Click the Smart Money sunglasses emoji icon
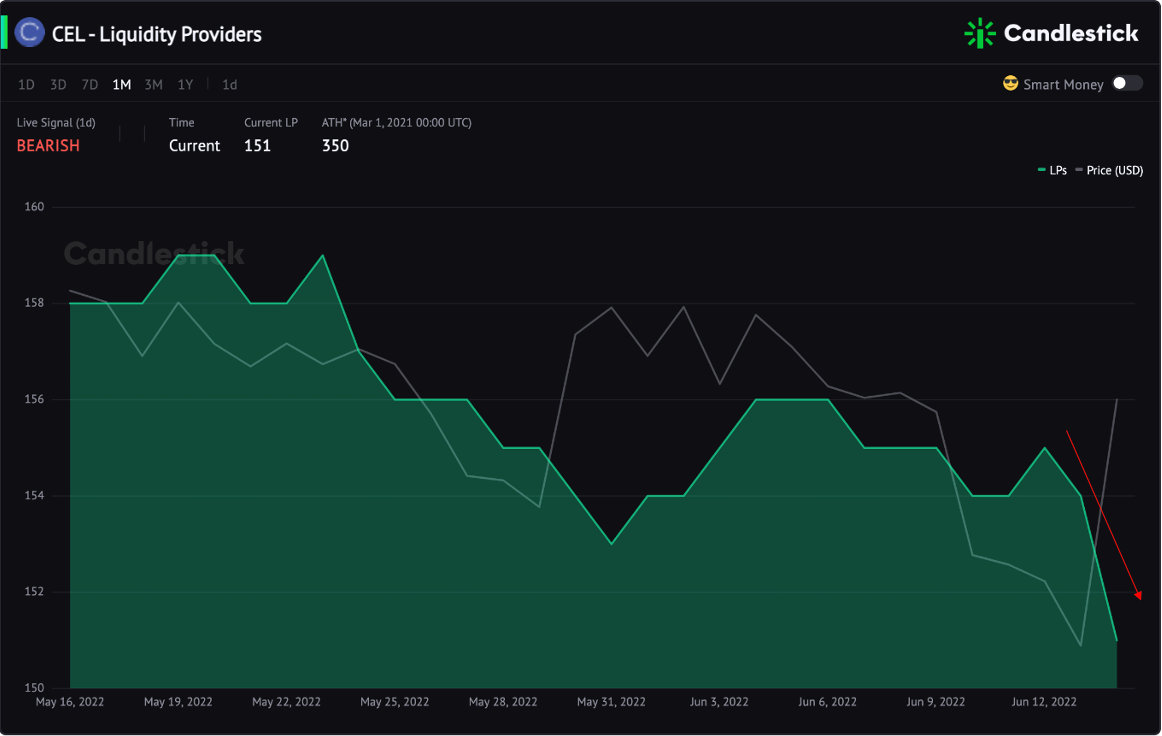Viewport: 1162px width, 736px height. tap(1010, 84)
